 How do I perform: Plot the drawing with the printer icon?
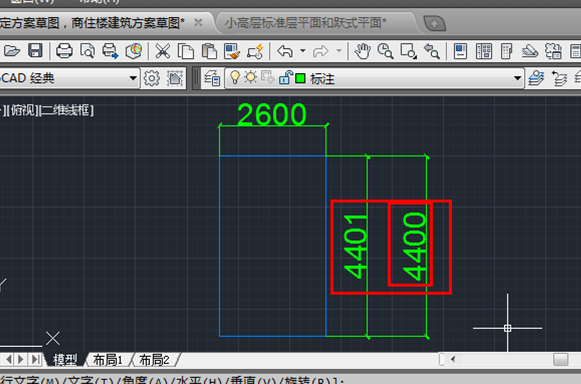point(64,51)
